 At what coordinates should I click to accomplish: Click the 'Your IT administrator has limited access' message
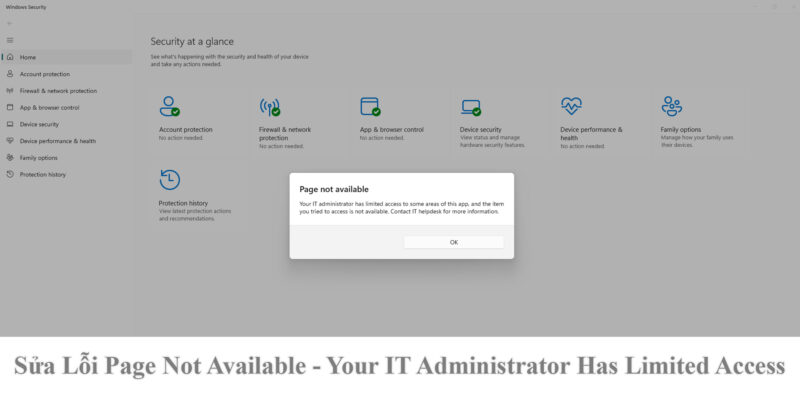pos(402,208)
